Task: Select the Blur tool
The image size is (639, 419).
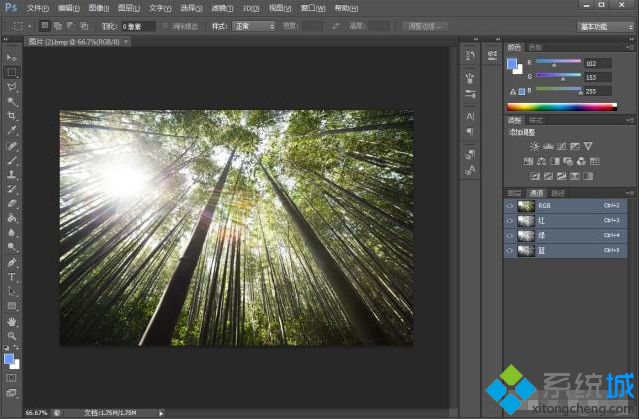Action: pos(11,233)
